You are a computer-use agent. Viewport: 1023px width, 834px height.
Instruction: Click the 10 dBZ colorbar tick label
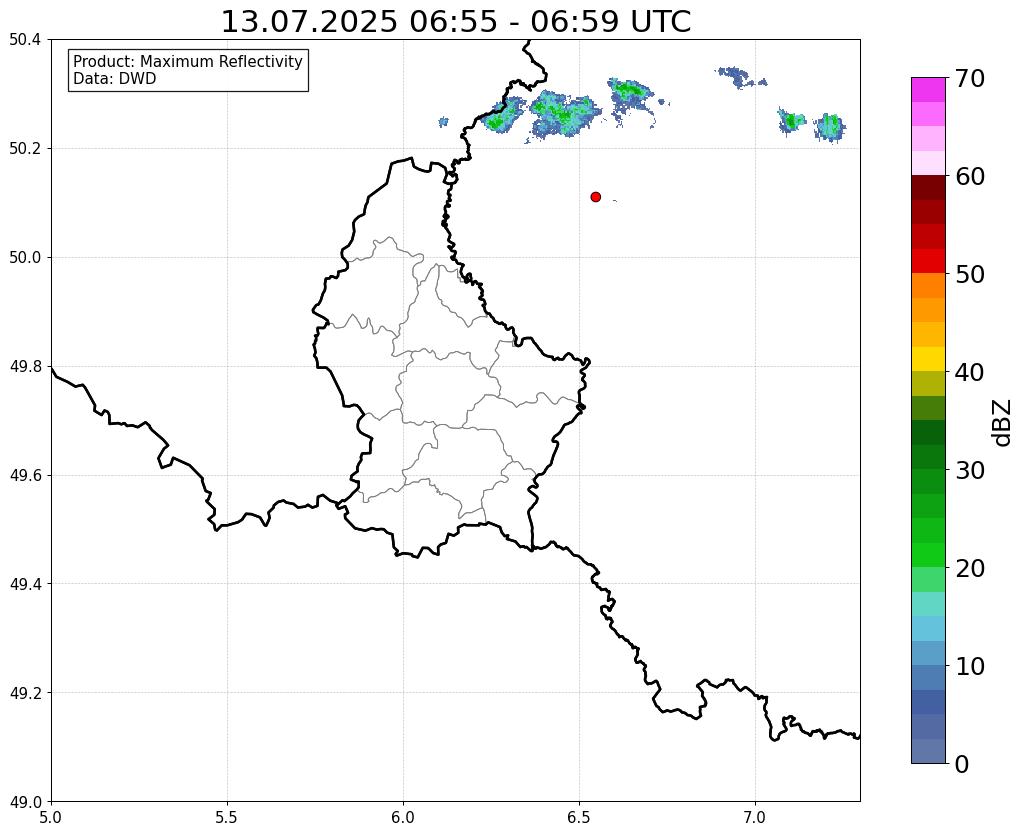click(970, 666)
